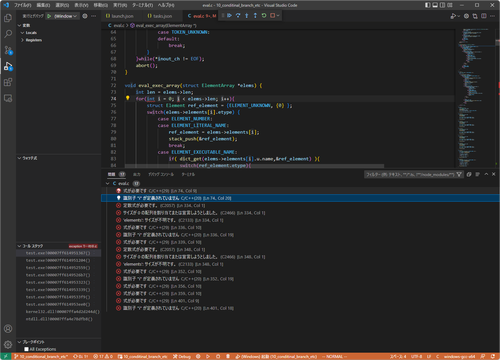Click Git branch name in status bar
500x360 pixels.
(x=41, y=356)
